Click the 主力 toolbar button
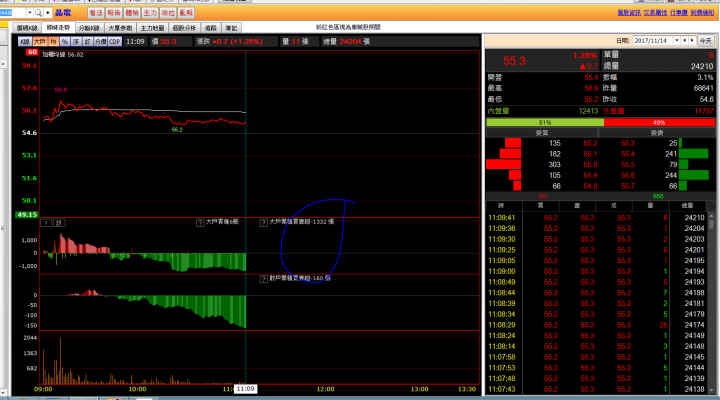Viewport: 720px width, 400px height. pos(150,13)
